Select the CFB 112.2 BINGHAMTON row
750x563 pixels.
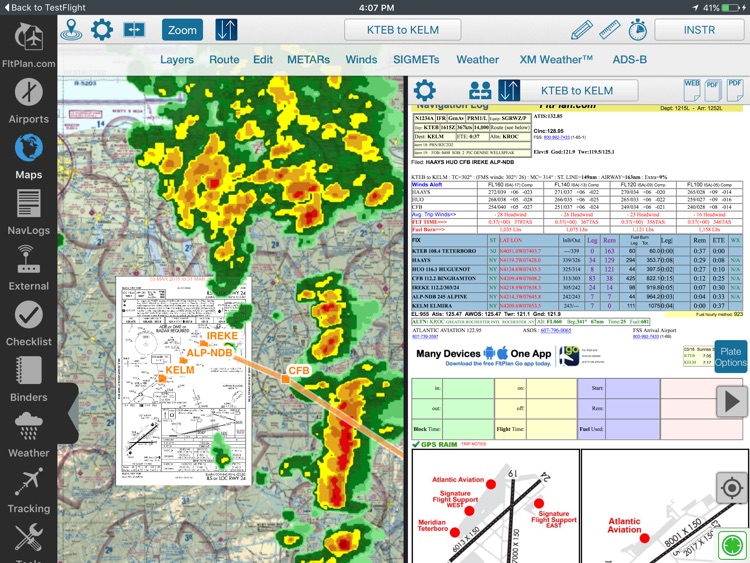(x=577, y=278)
